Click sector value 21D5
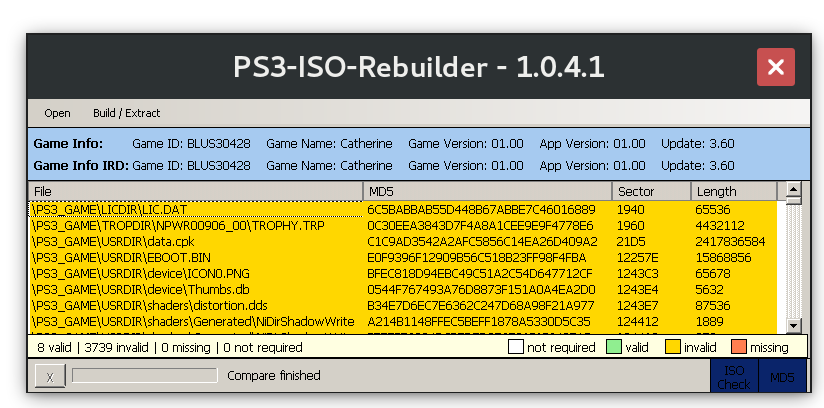This screenshot has height=408, width=824. (631, 242)
